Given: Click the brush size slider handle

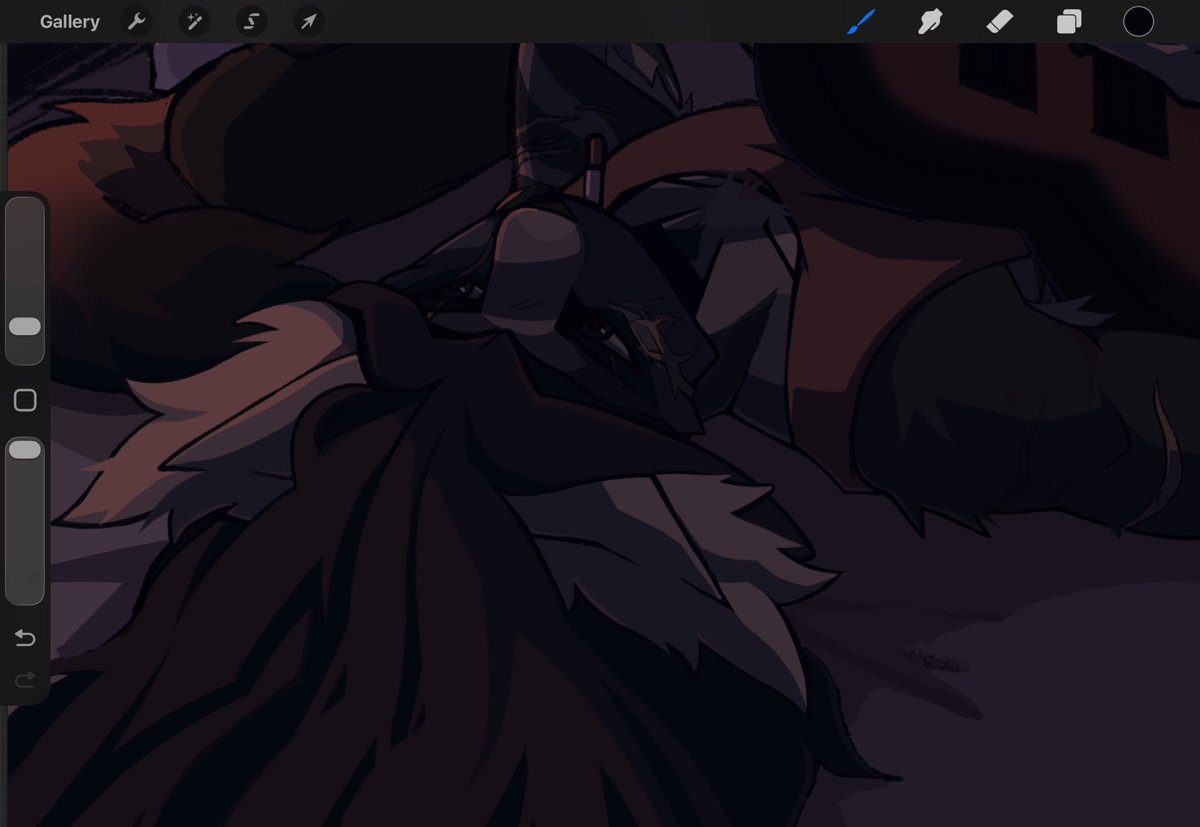Looking at the screenshot, I should click(25, 327).
